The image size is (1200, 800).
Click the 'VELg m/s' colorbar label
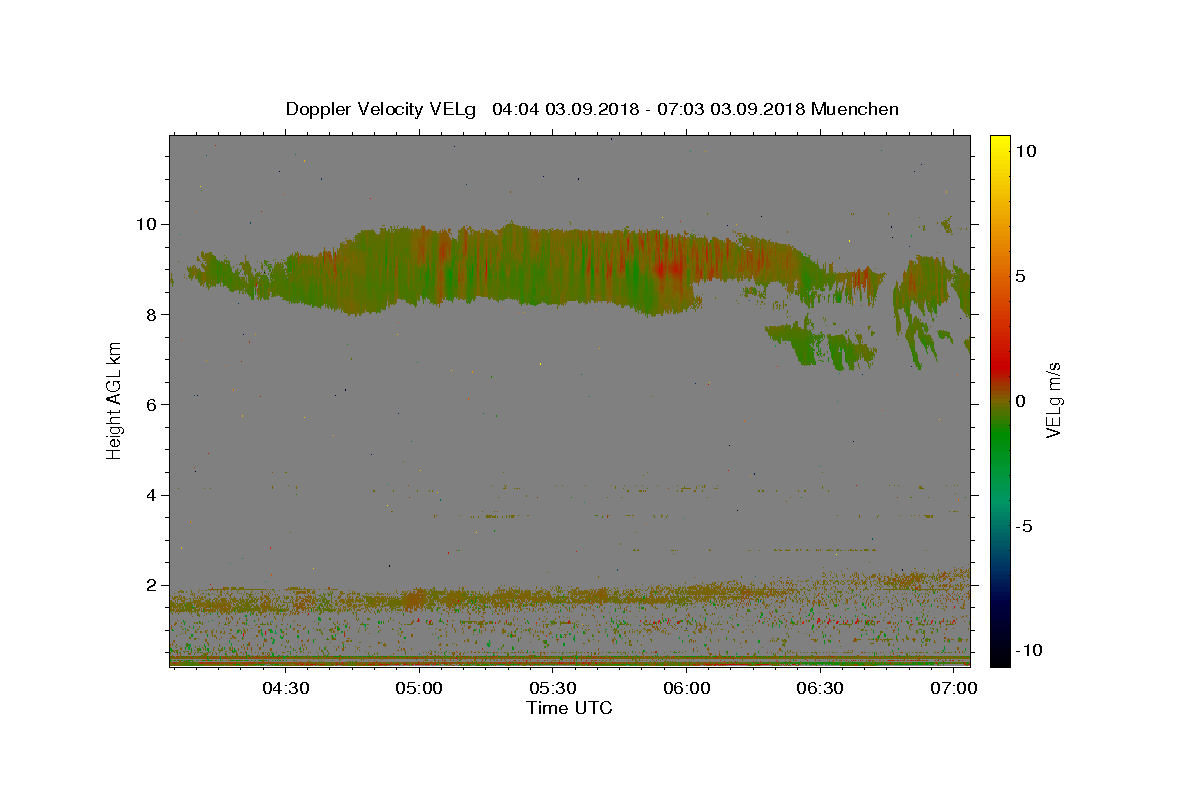pos(1053,401)
